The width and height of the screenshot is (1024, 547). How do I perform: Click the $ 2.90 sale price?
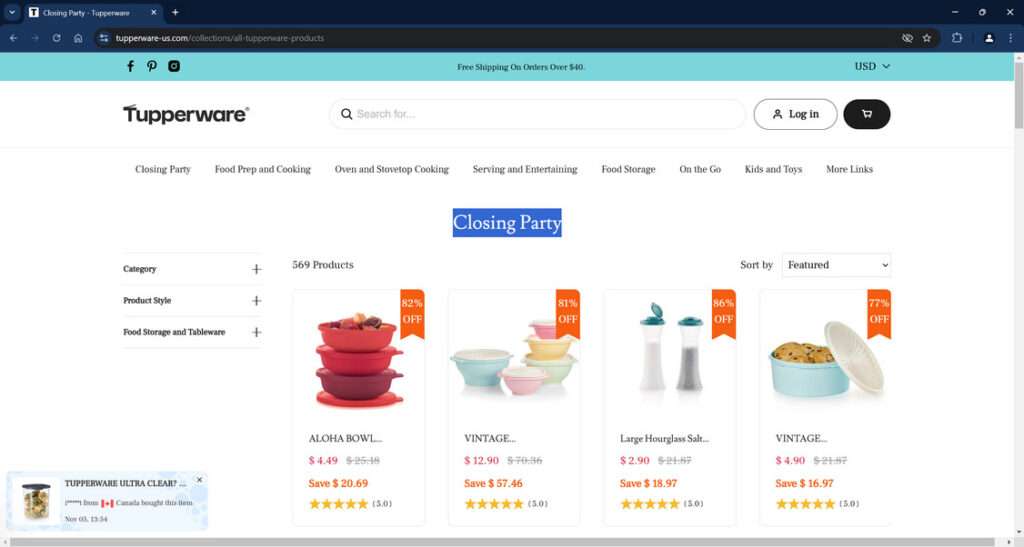pos(635,461)
